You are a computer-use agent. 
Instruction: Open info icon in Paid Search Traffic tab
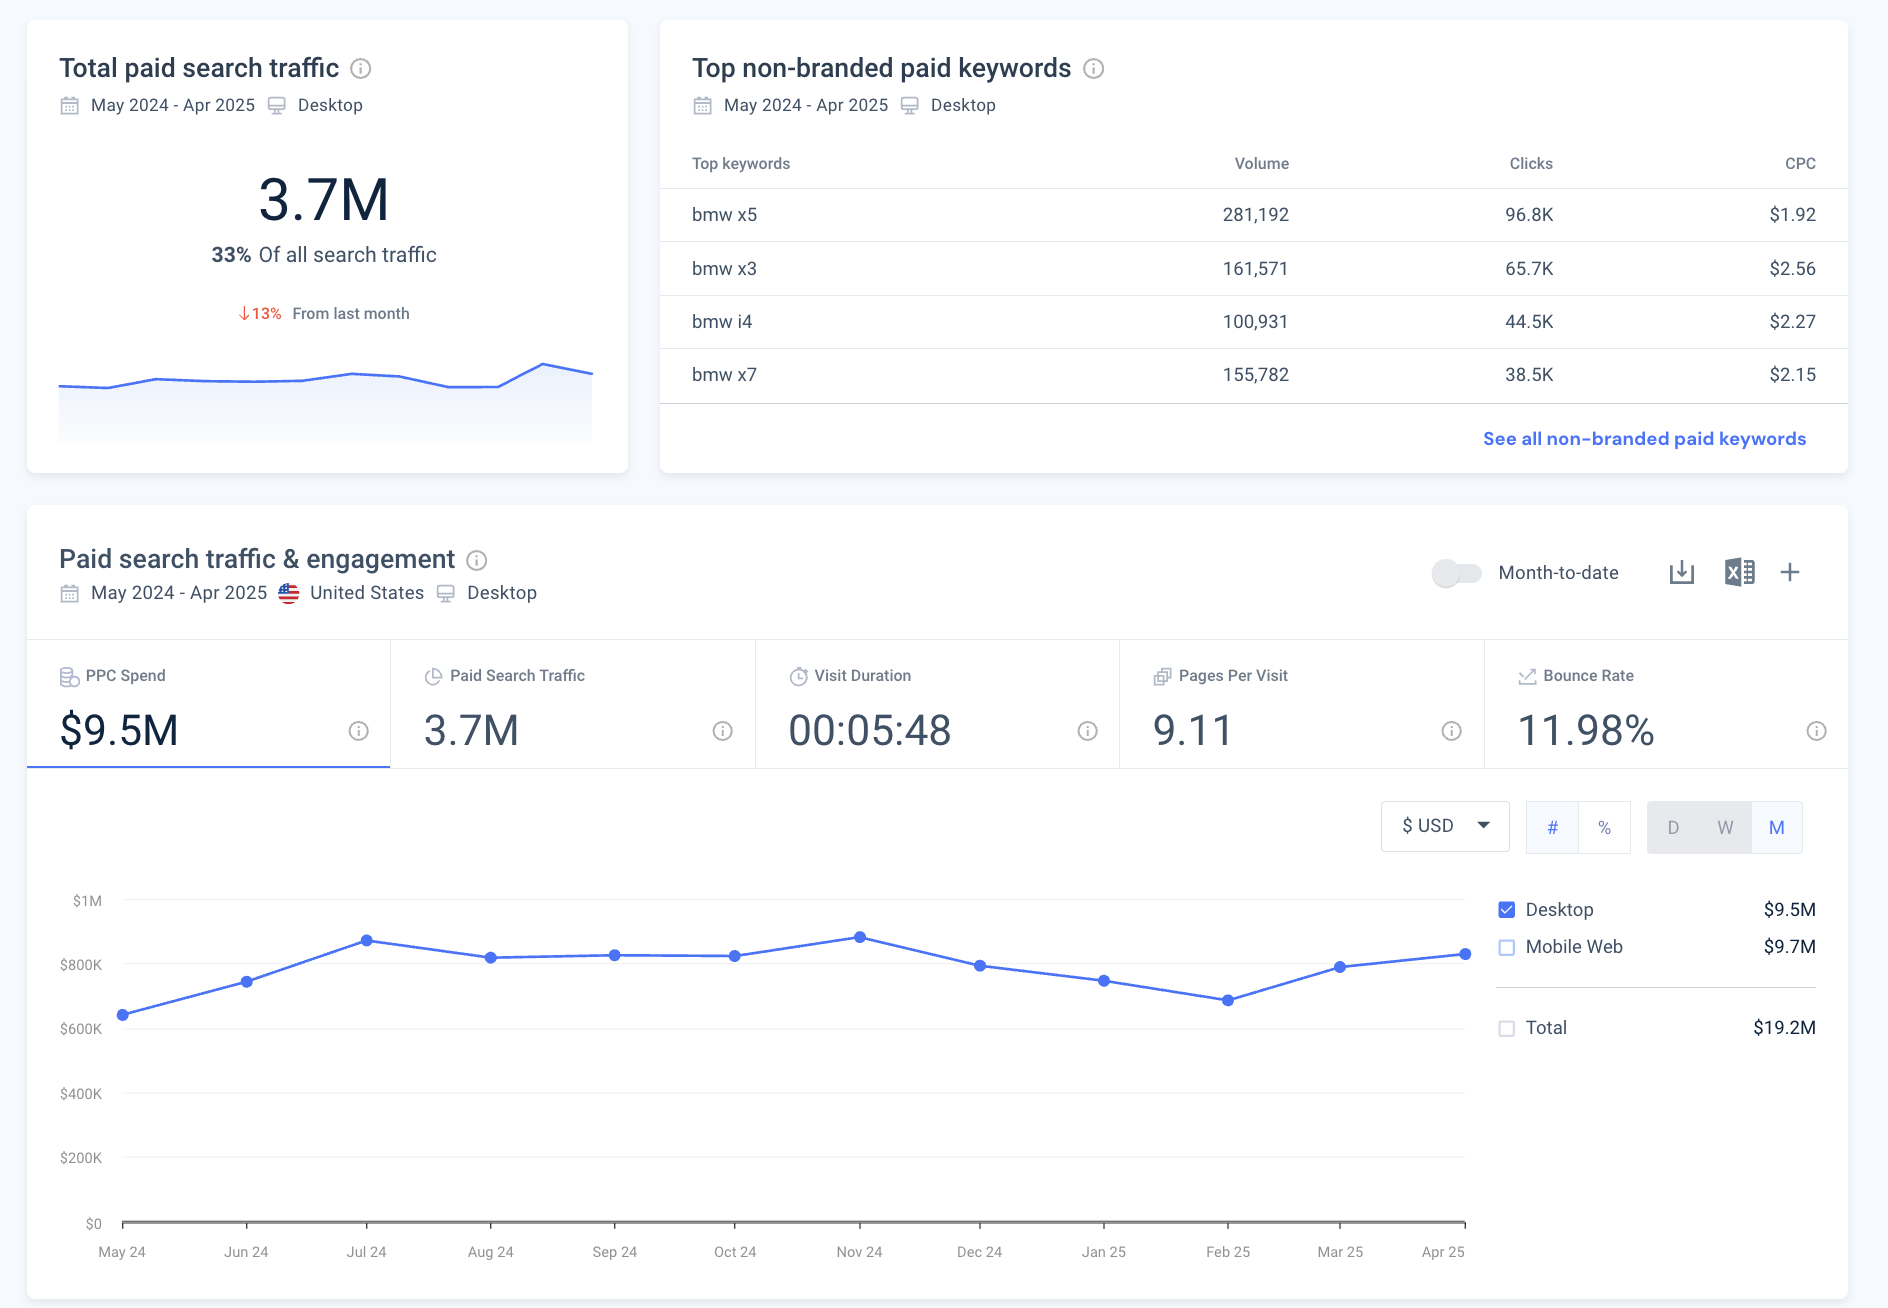722,731
